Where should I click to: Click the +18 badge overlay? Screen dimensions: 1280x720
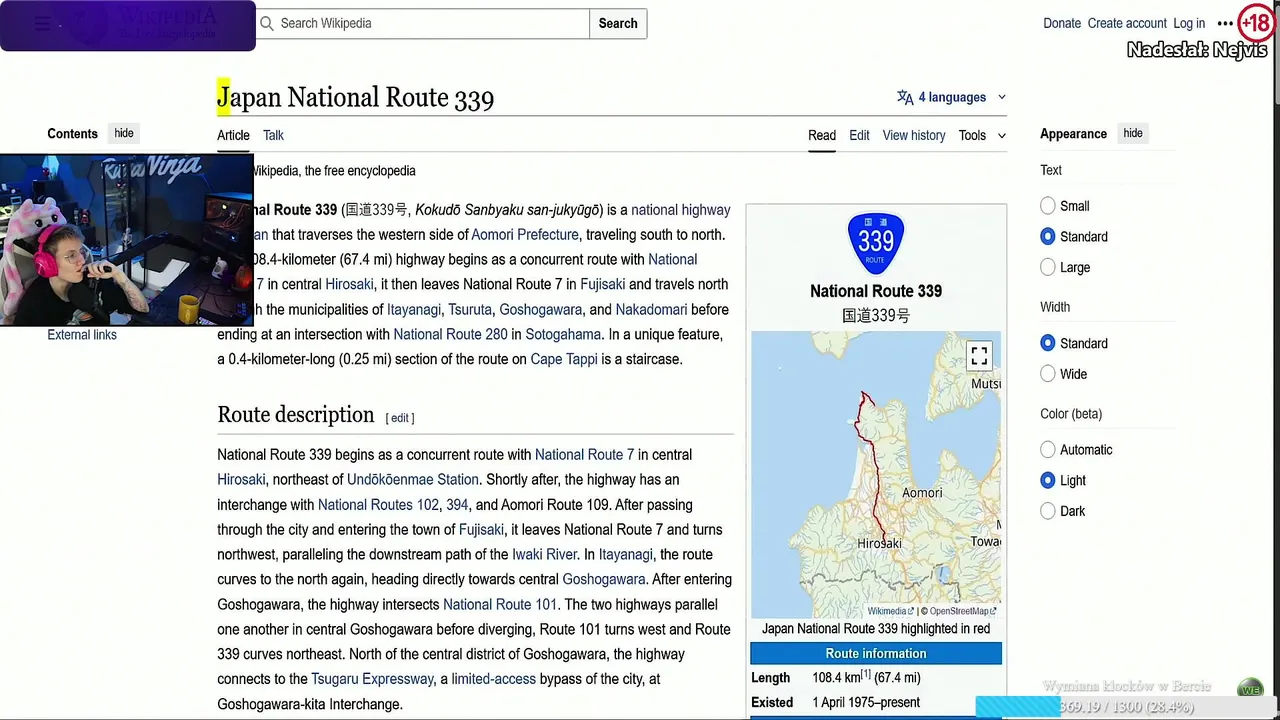pos(1256,22)
